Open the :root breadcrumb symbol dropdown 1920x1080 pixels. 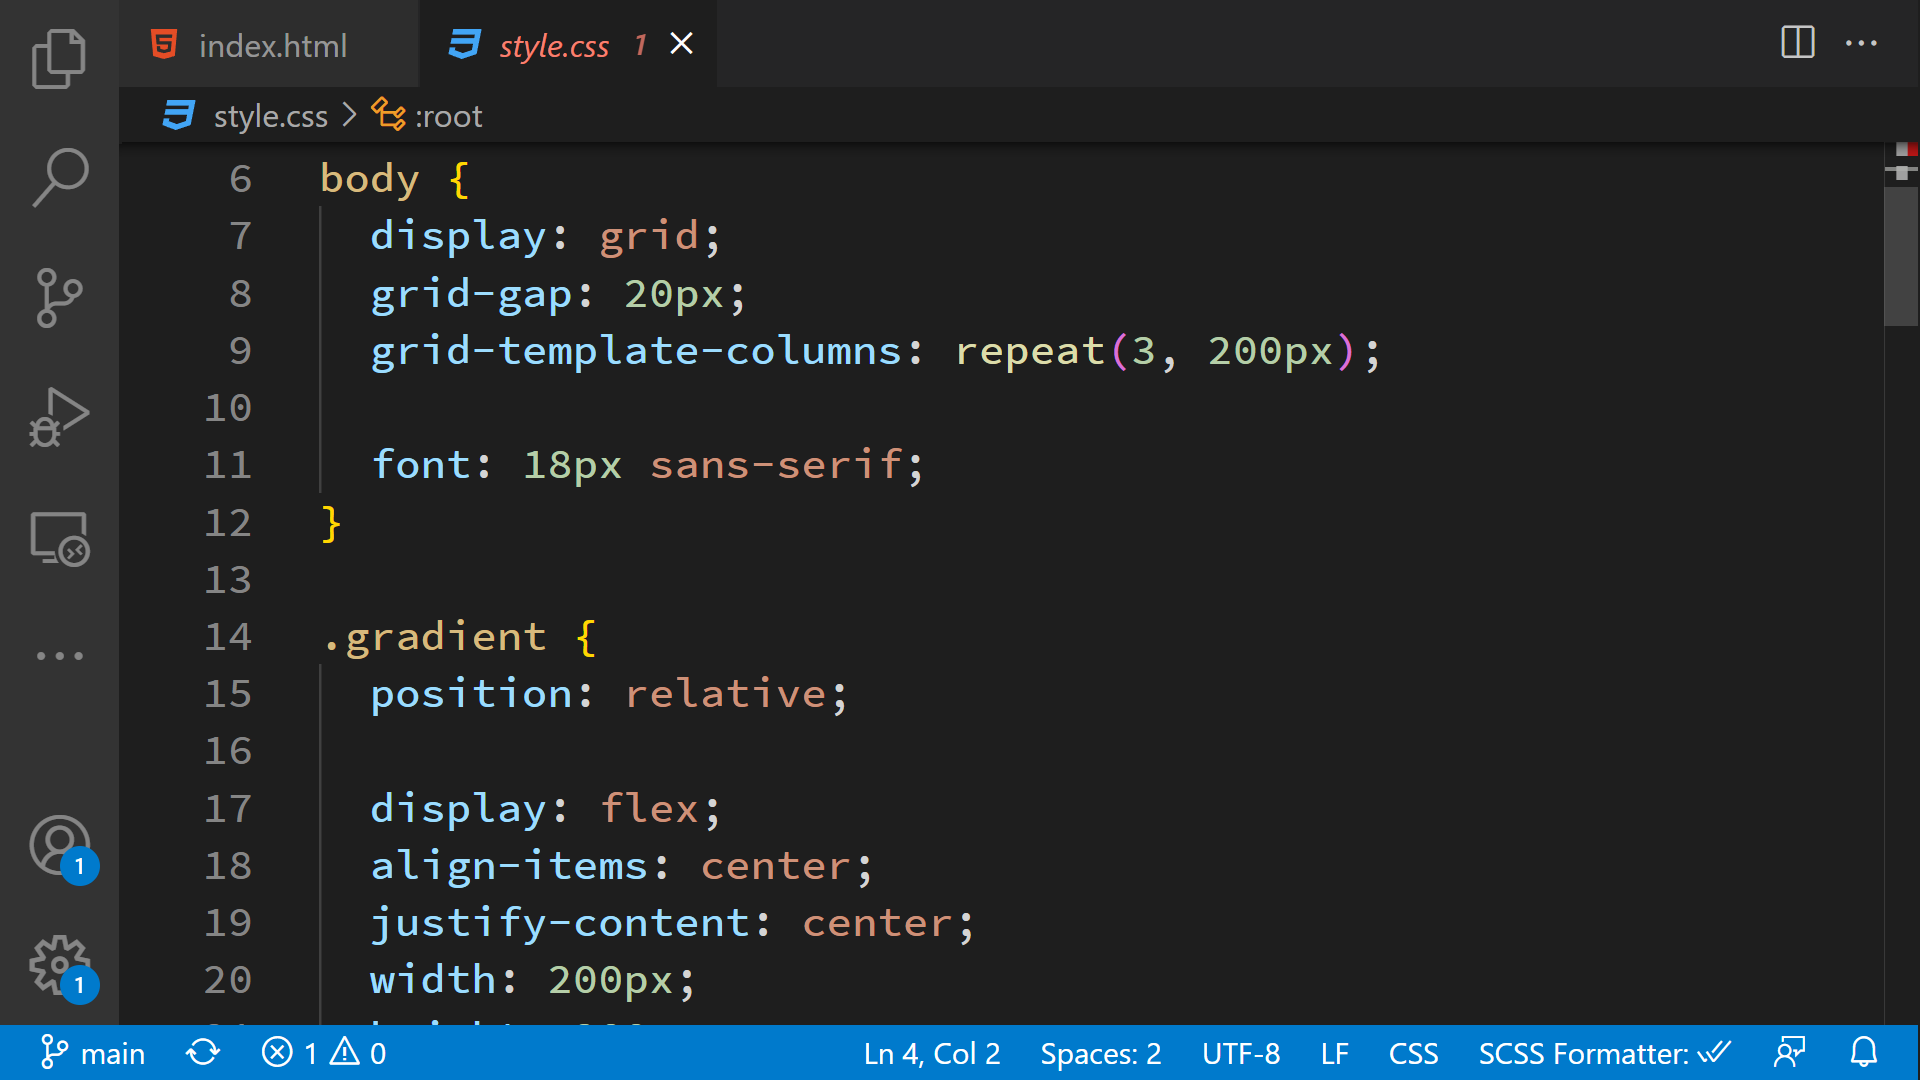click(448, 115)
